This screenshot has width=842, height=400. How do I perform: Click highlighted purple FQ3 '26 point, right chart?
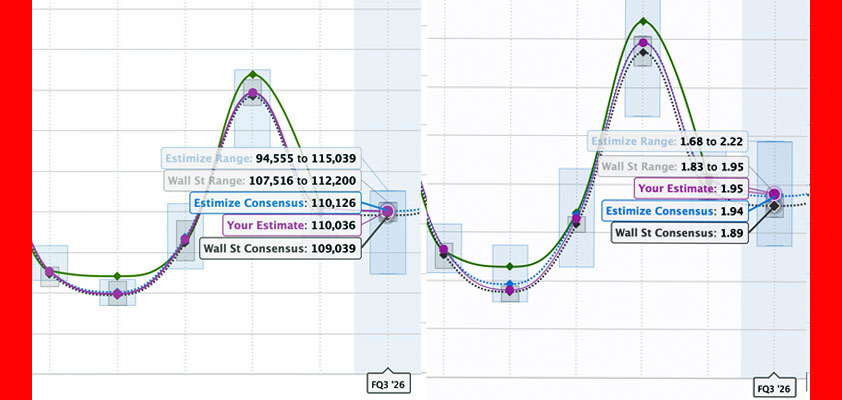pos(774,194)
